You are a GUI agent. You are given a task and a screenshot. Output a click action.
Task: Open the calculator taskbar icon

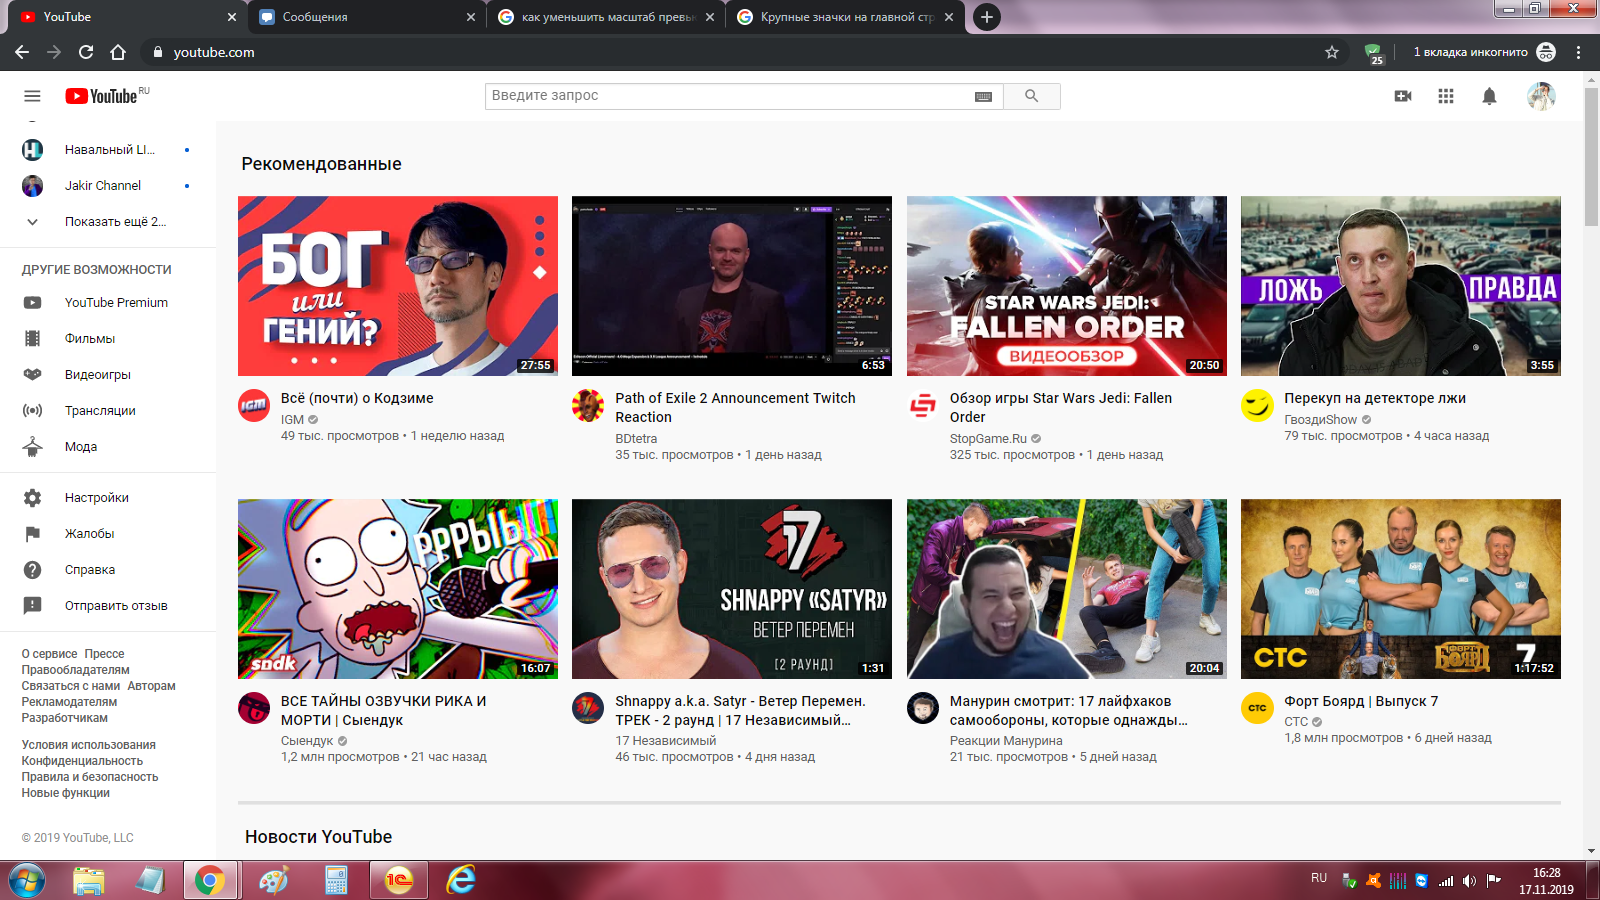[x=336, y=881]
